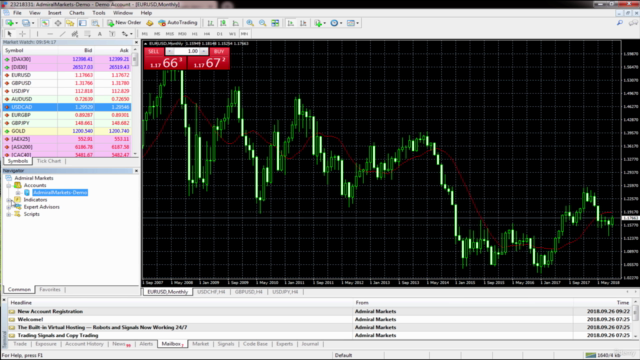Select the Trendline drawing tool

point(62,34)
